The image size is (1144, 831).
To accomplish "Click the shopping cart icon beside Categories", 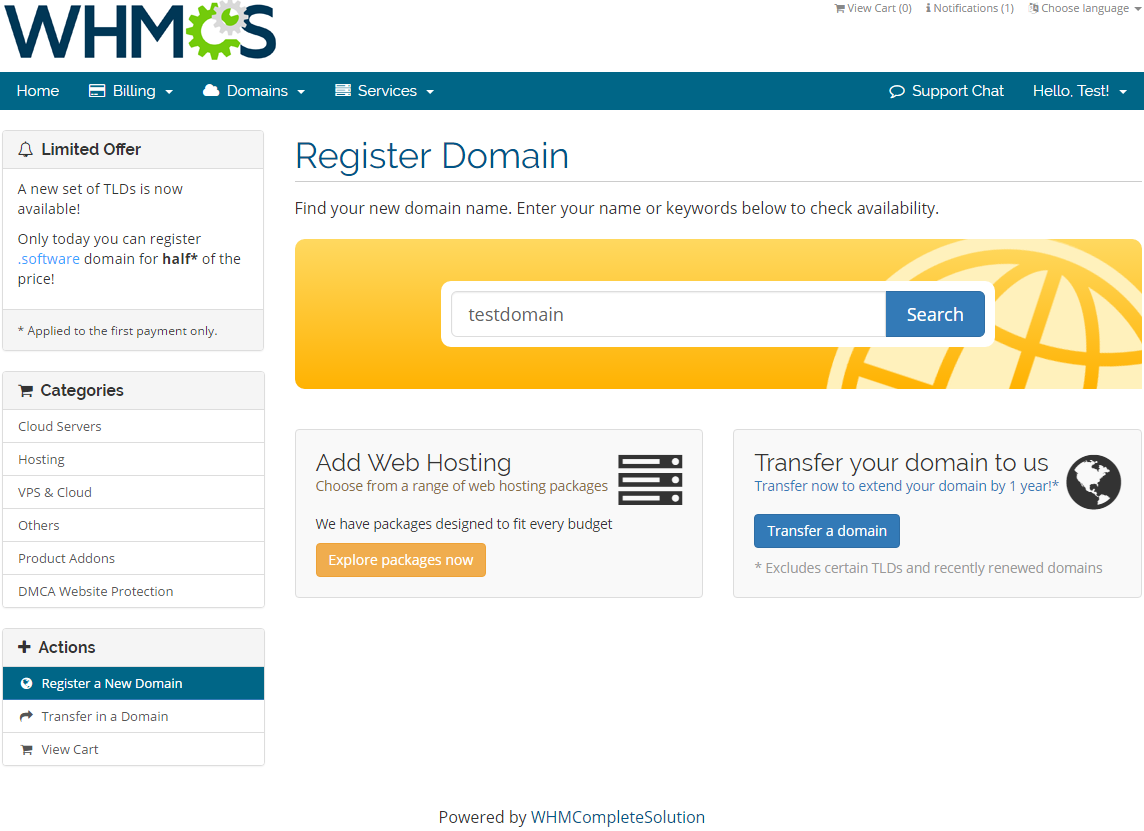I will 26,391.
